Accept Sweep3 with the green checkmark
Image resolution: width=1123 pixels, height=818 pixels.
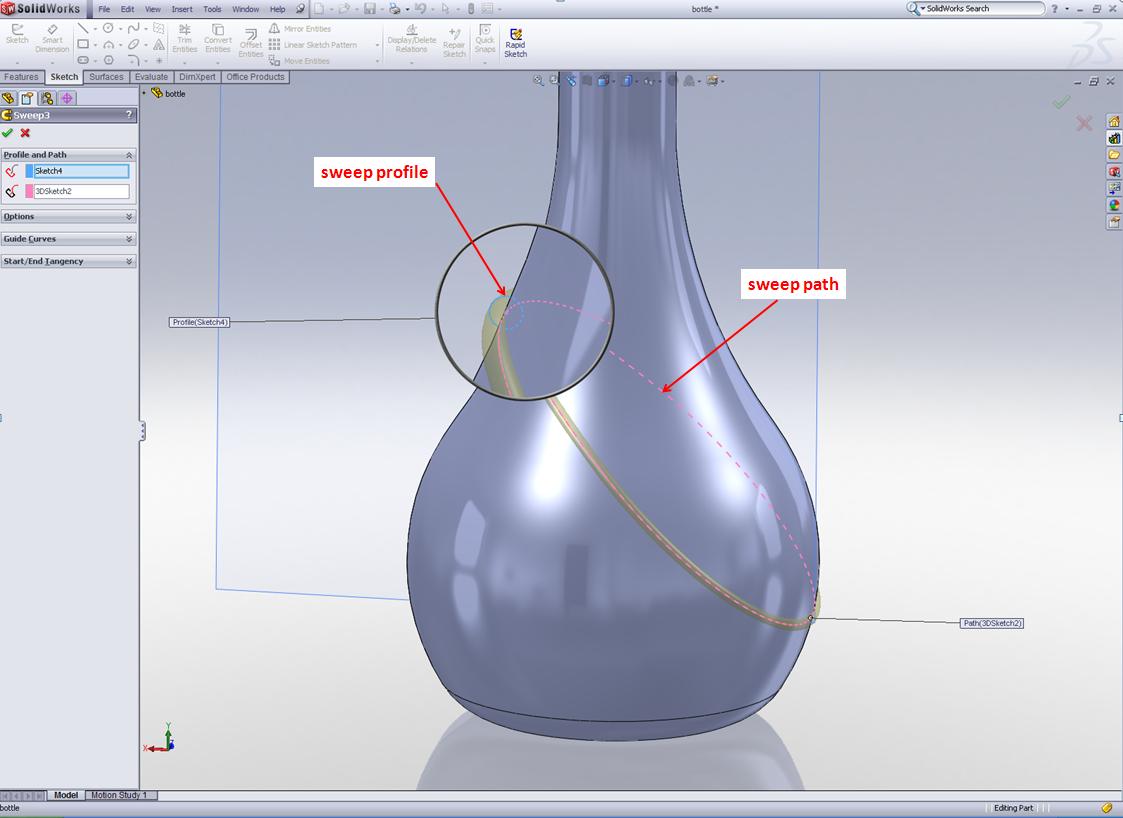[7, 133]
